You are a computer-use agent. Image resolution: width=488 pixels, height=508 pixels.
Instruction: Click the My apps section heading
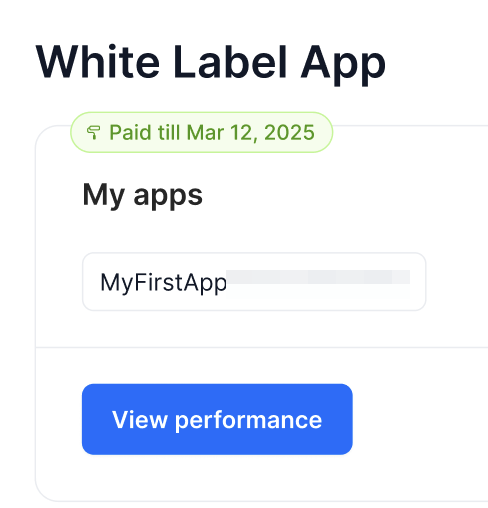pyautogui.click(x=143, y=196)
